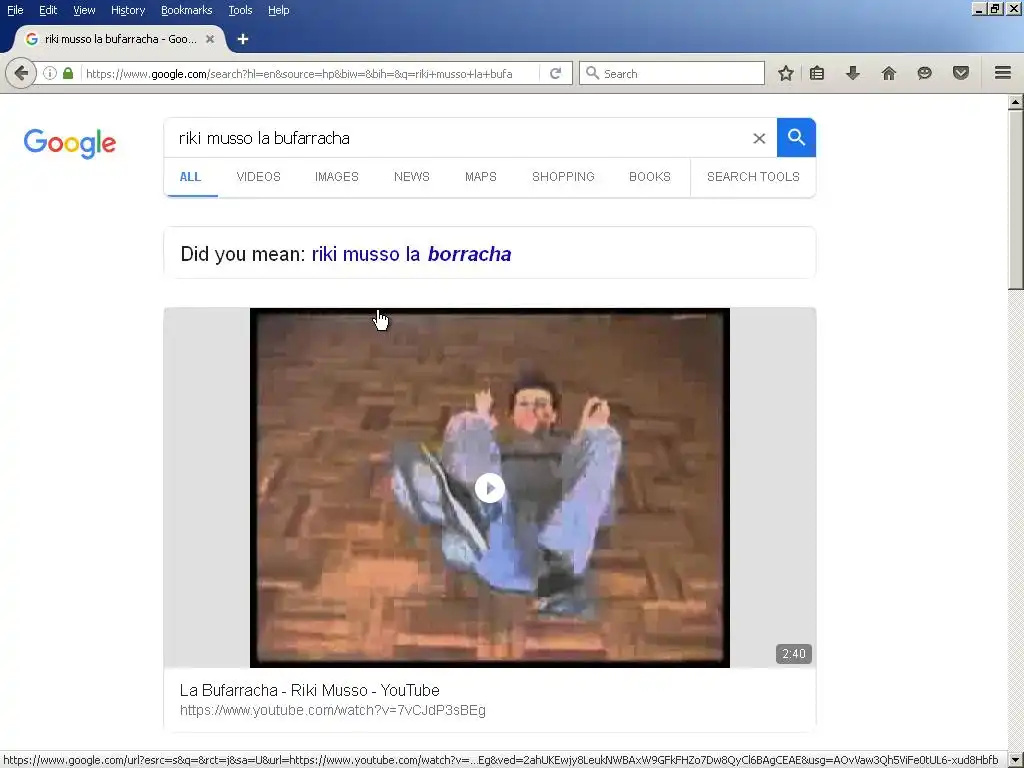Follow 'riki musso la borracha' suggestion link
Image resolution: width=1024 pixels, height=768 pixels.
point(411,254)
